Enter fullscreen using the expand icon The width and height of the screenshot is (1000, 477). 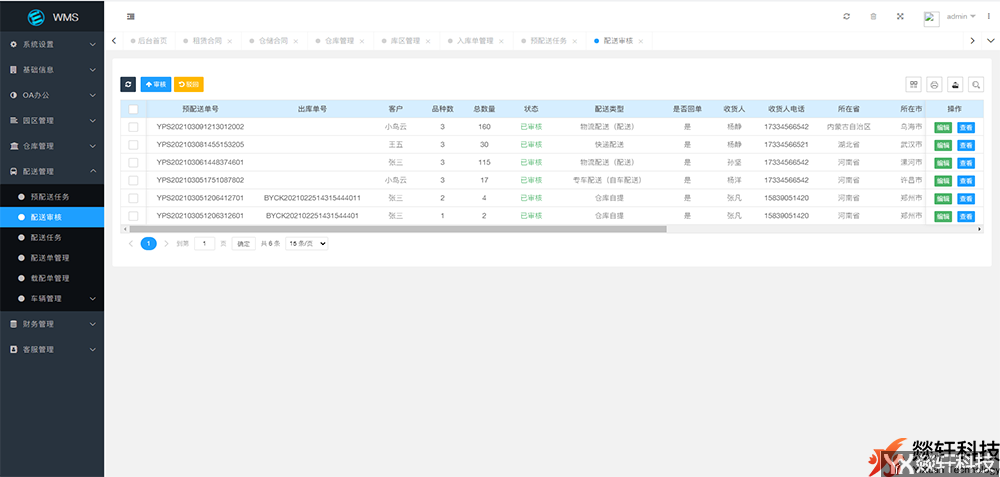[900, 17]
